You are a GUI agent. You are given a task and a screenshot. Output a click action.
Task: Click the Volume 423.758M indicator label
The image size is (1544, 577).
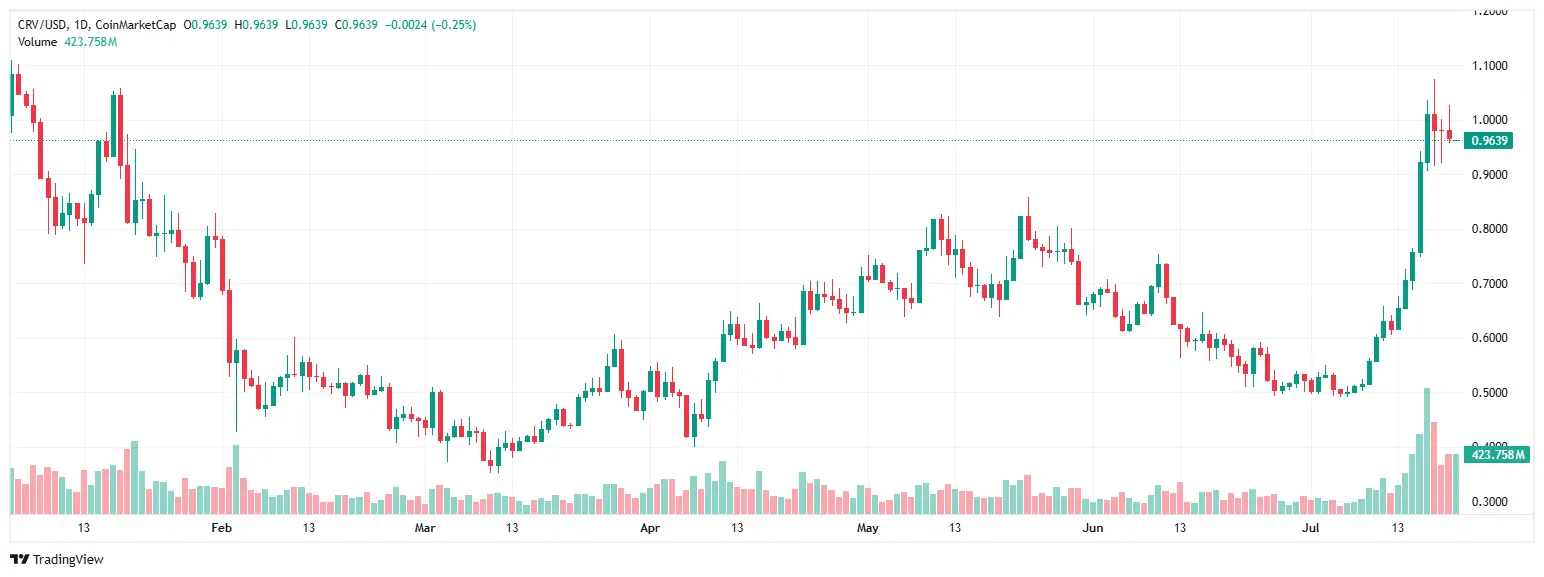pos(68,41)
